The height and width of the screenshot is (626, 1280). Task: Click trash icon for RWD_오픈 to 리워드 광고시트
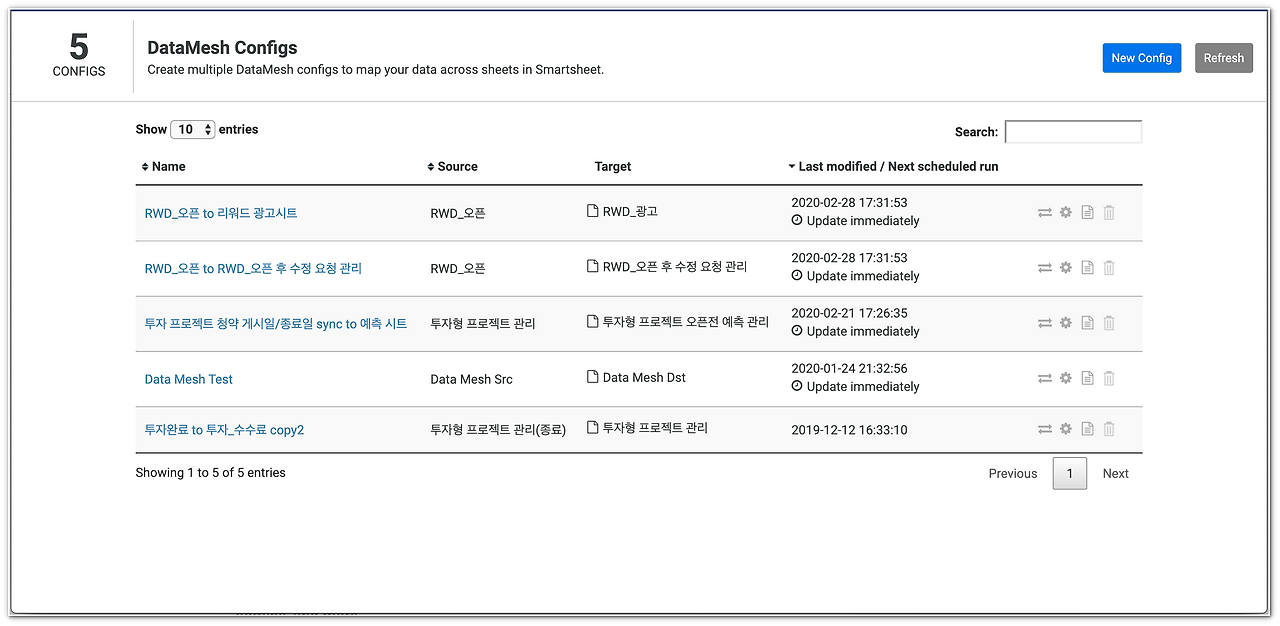[1108, 212]
